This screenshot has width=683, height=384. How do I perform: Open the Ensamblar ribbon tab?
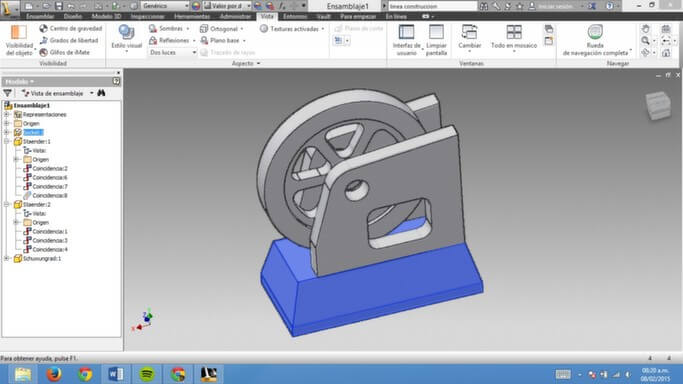[x=40, y=17]
